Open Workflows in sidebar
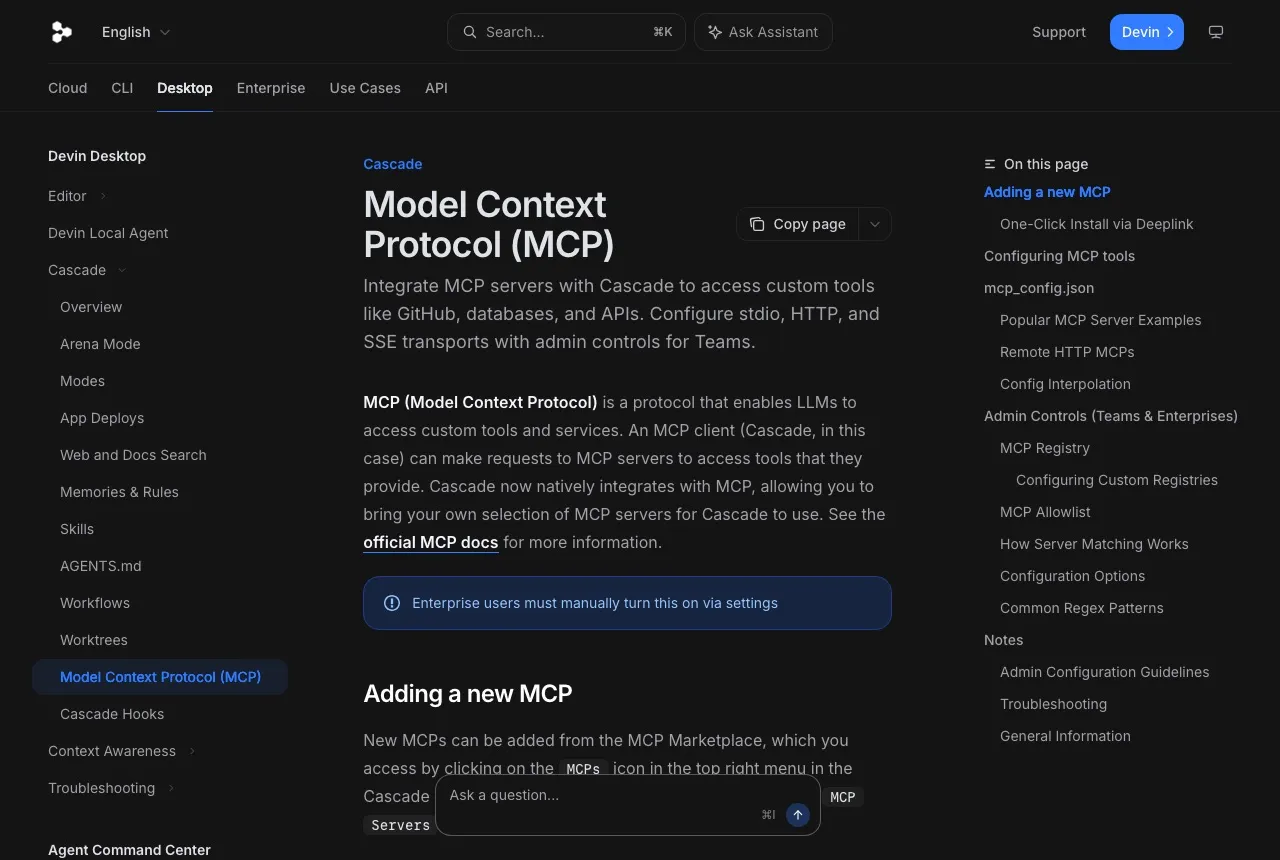The image size is (1280, 860). [95, 603]
